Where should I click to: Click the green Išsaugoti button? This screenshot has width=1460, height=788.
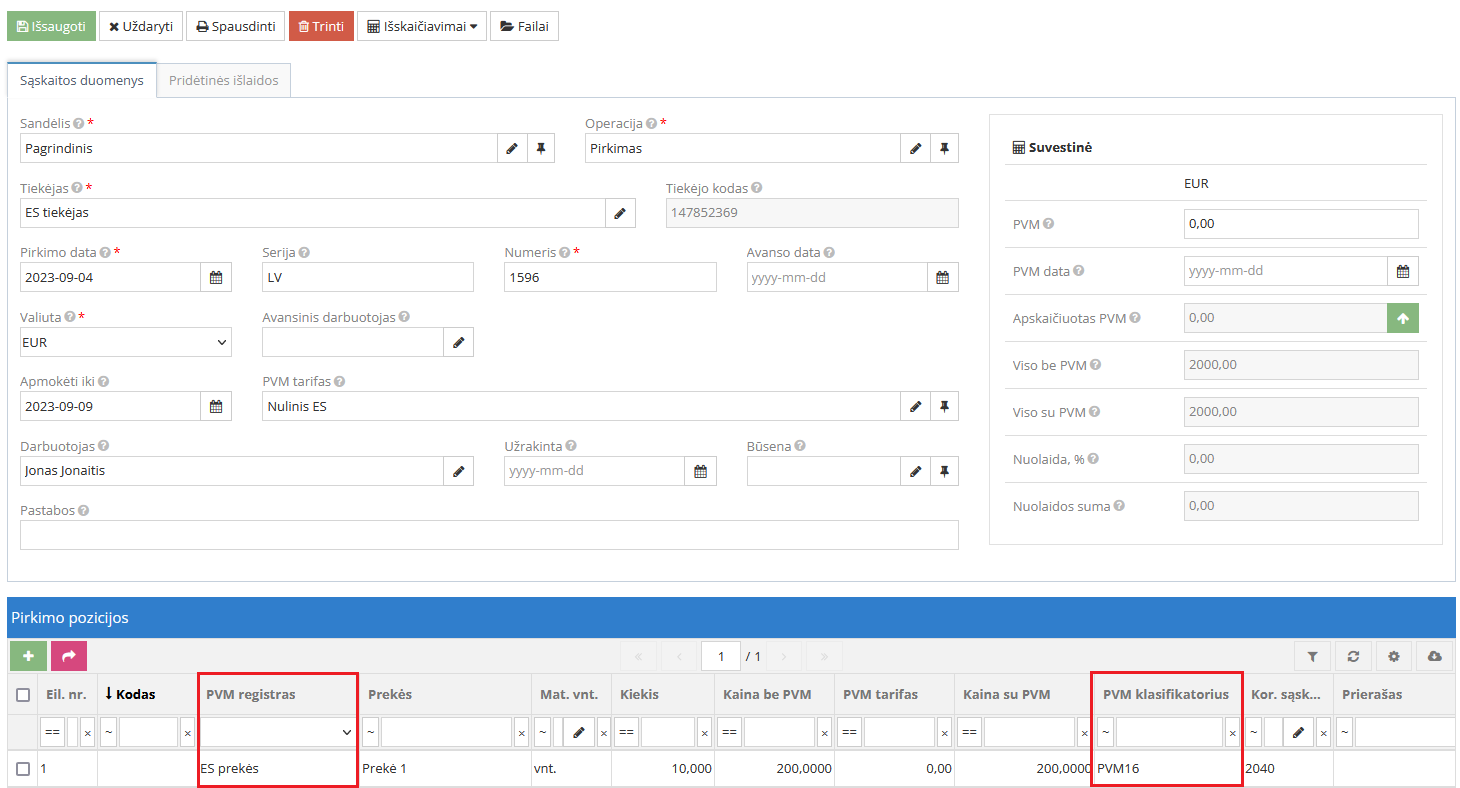tap(51, 26)
